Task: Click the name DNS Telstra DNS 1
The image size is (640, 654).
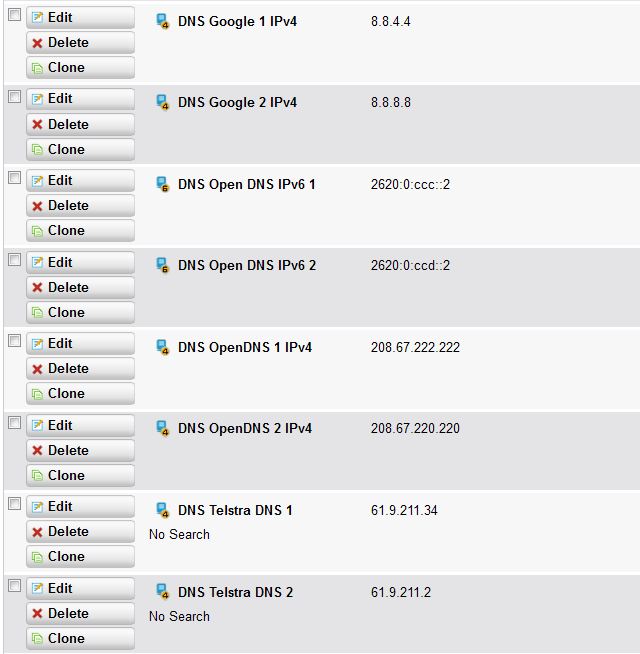Action: point(235,510)
